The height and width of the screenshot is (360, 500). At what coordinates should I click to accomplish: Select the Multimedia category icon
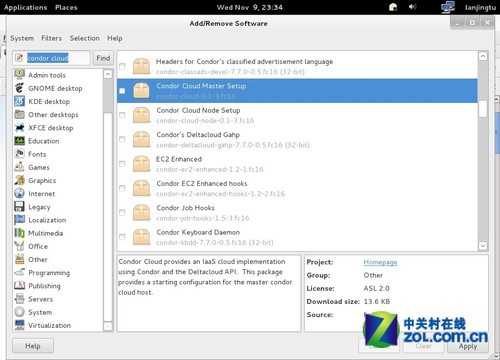pyautogui.click(x=19, y=233)
